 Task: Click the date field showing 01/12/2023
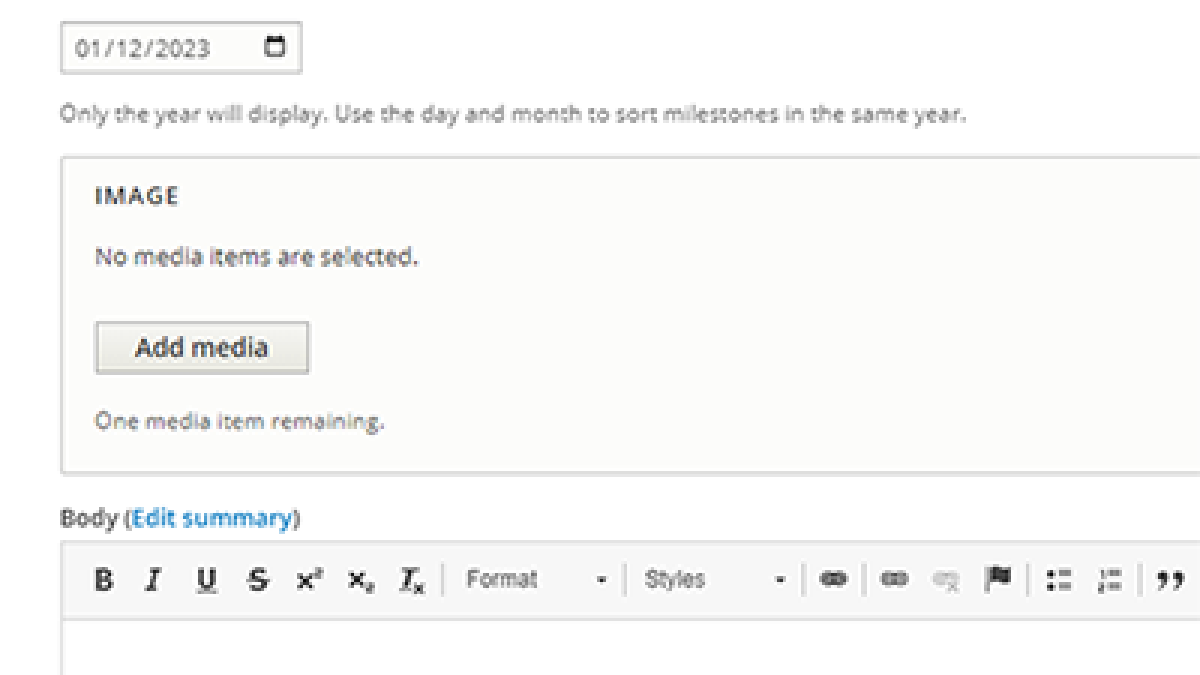click(181, 48)
